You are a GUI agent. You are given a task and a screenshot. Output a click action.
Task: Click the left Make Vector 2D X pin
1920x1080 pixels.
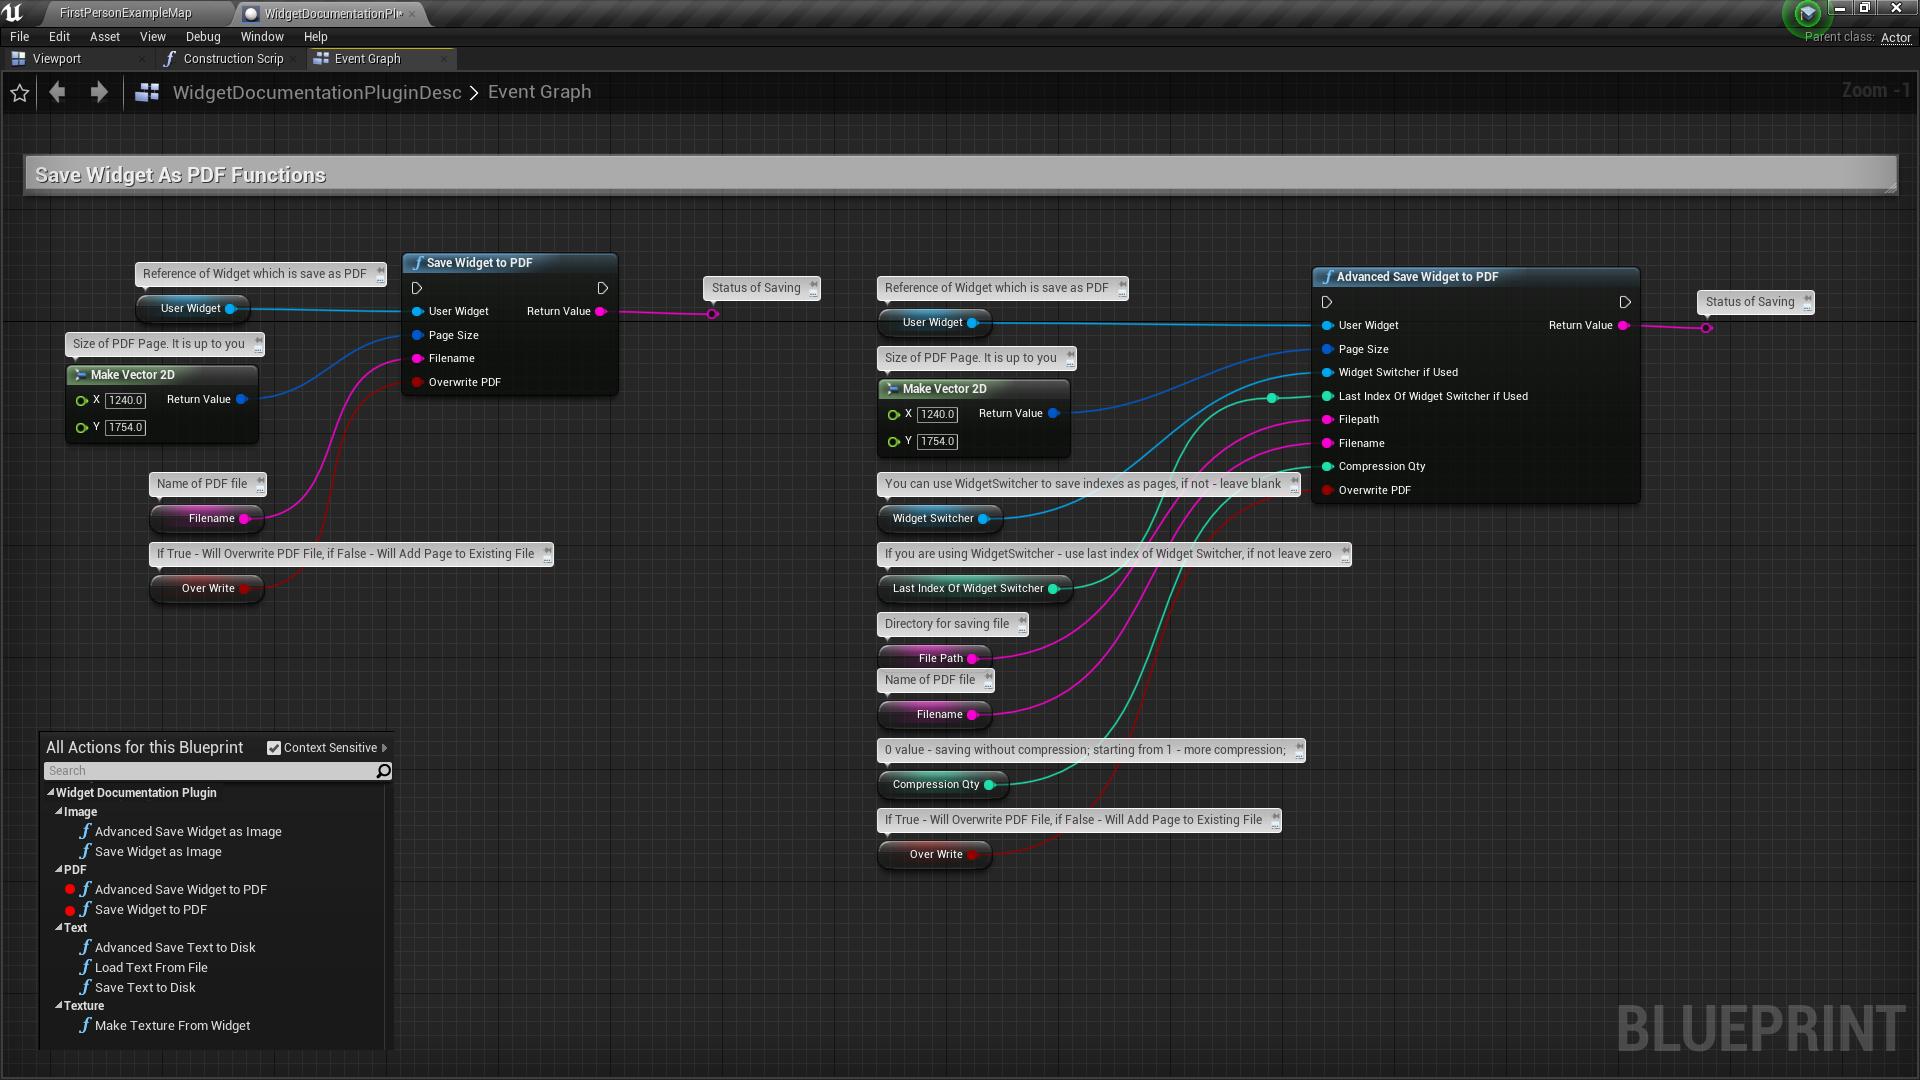[81, 400]
